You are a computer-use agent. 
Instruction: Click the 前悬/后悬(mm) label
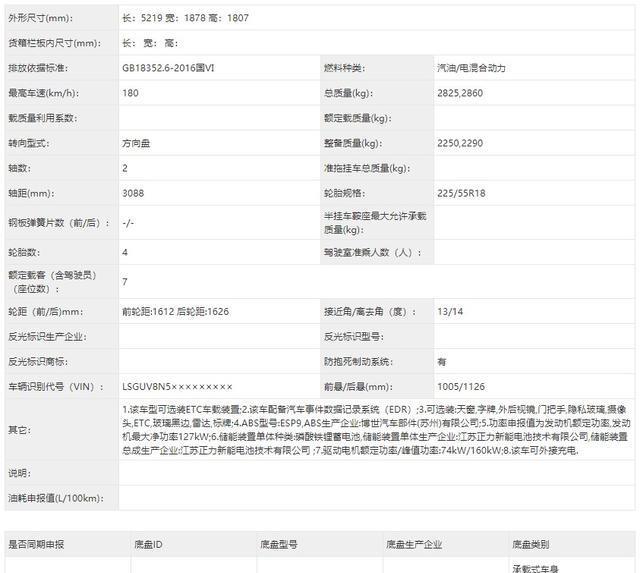tap(358, 386)
